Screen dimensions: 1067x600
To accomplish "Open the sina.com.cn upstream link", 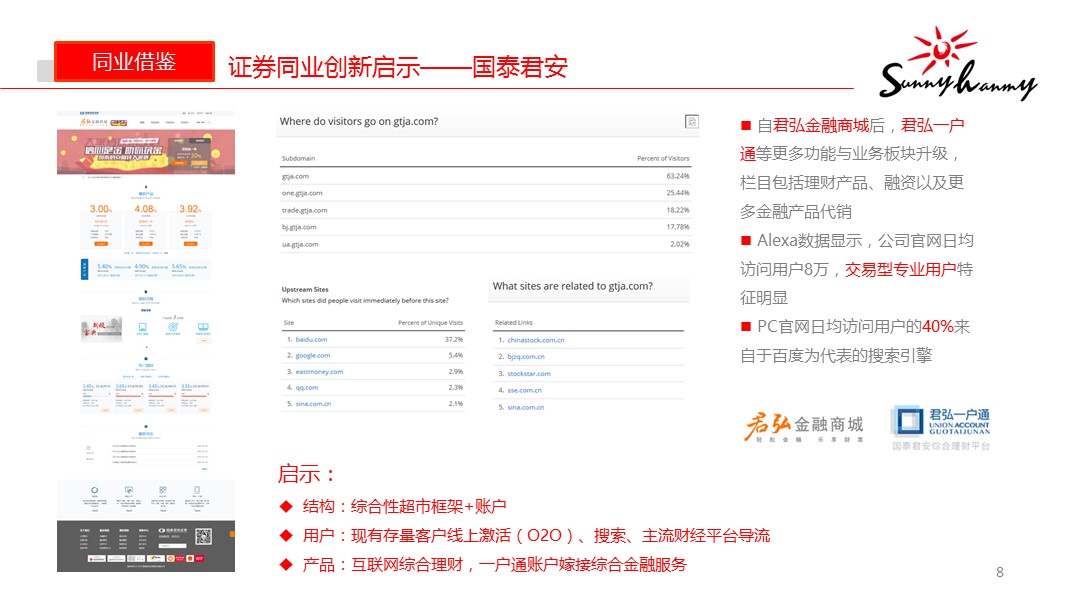I will click(313, 404).
